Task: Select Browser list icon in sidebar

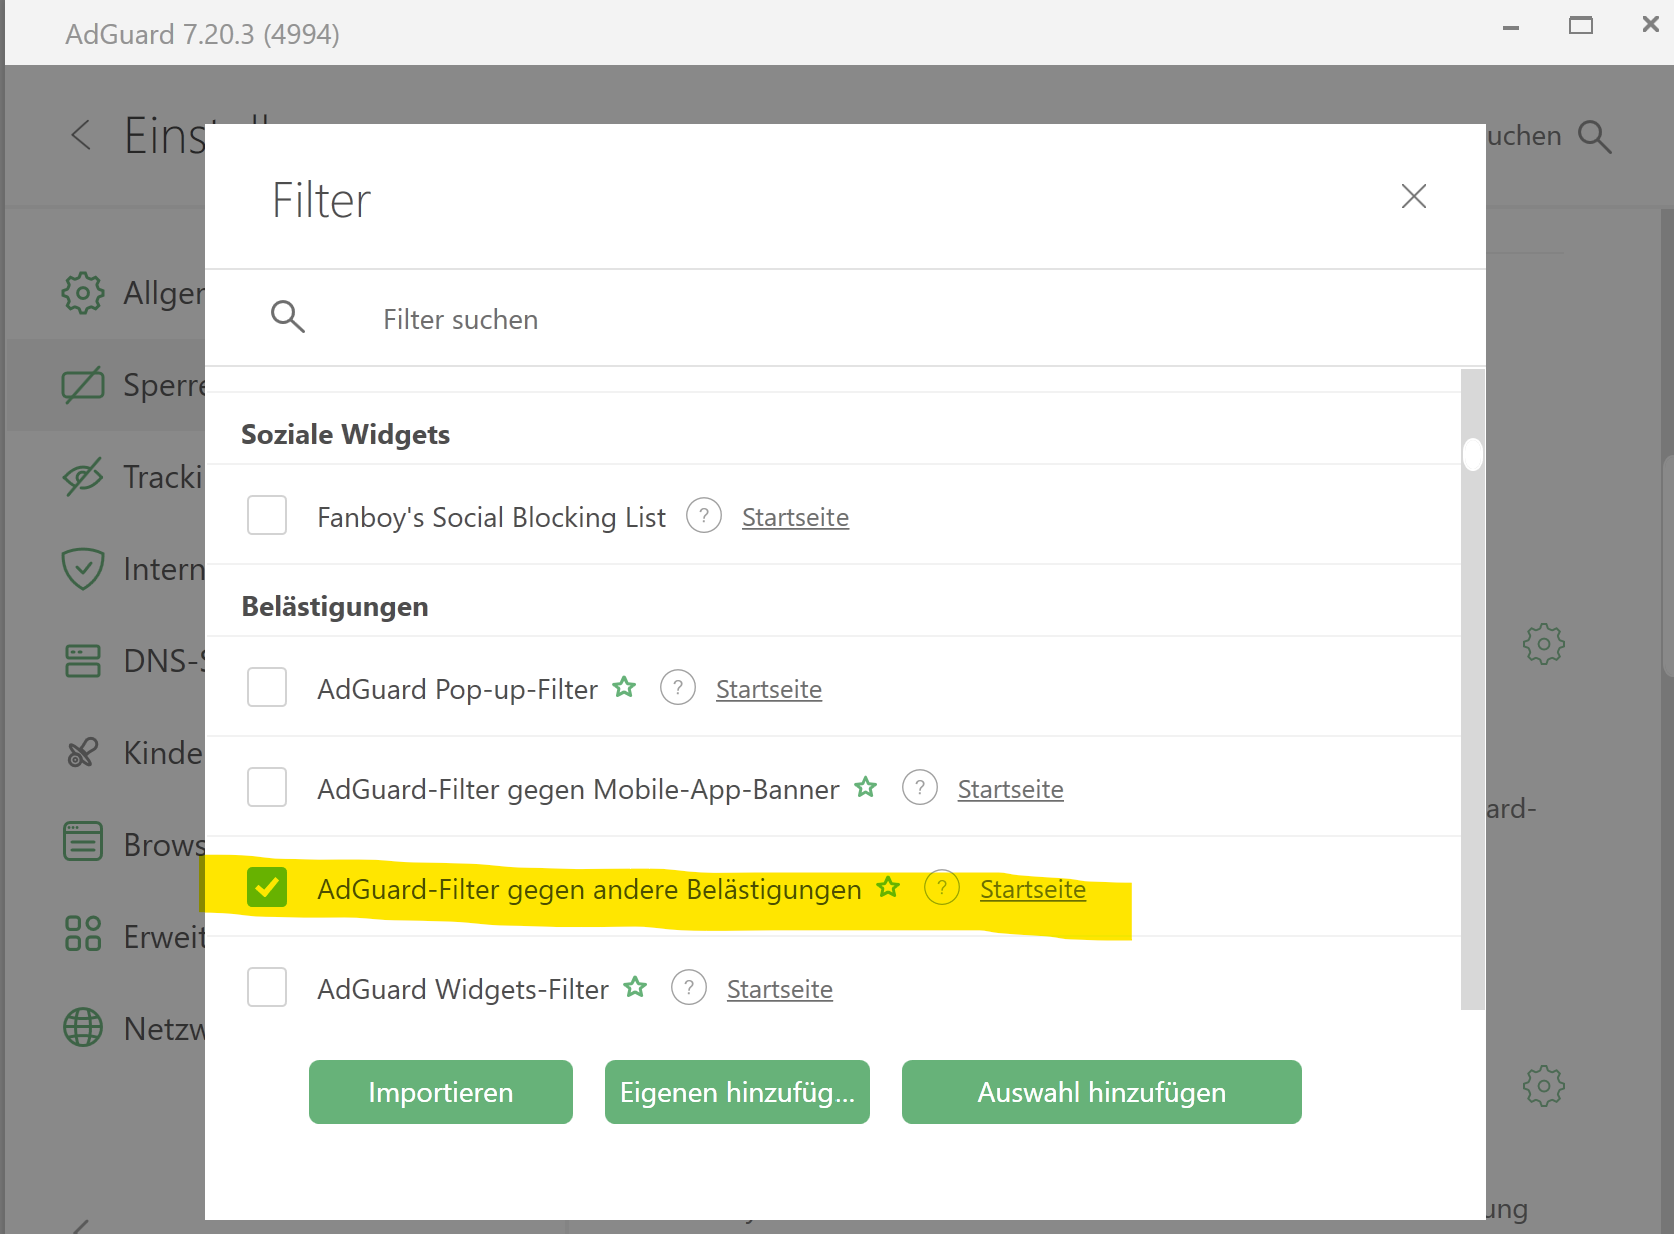Action: click(x=82, y=842)
